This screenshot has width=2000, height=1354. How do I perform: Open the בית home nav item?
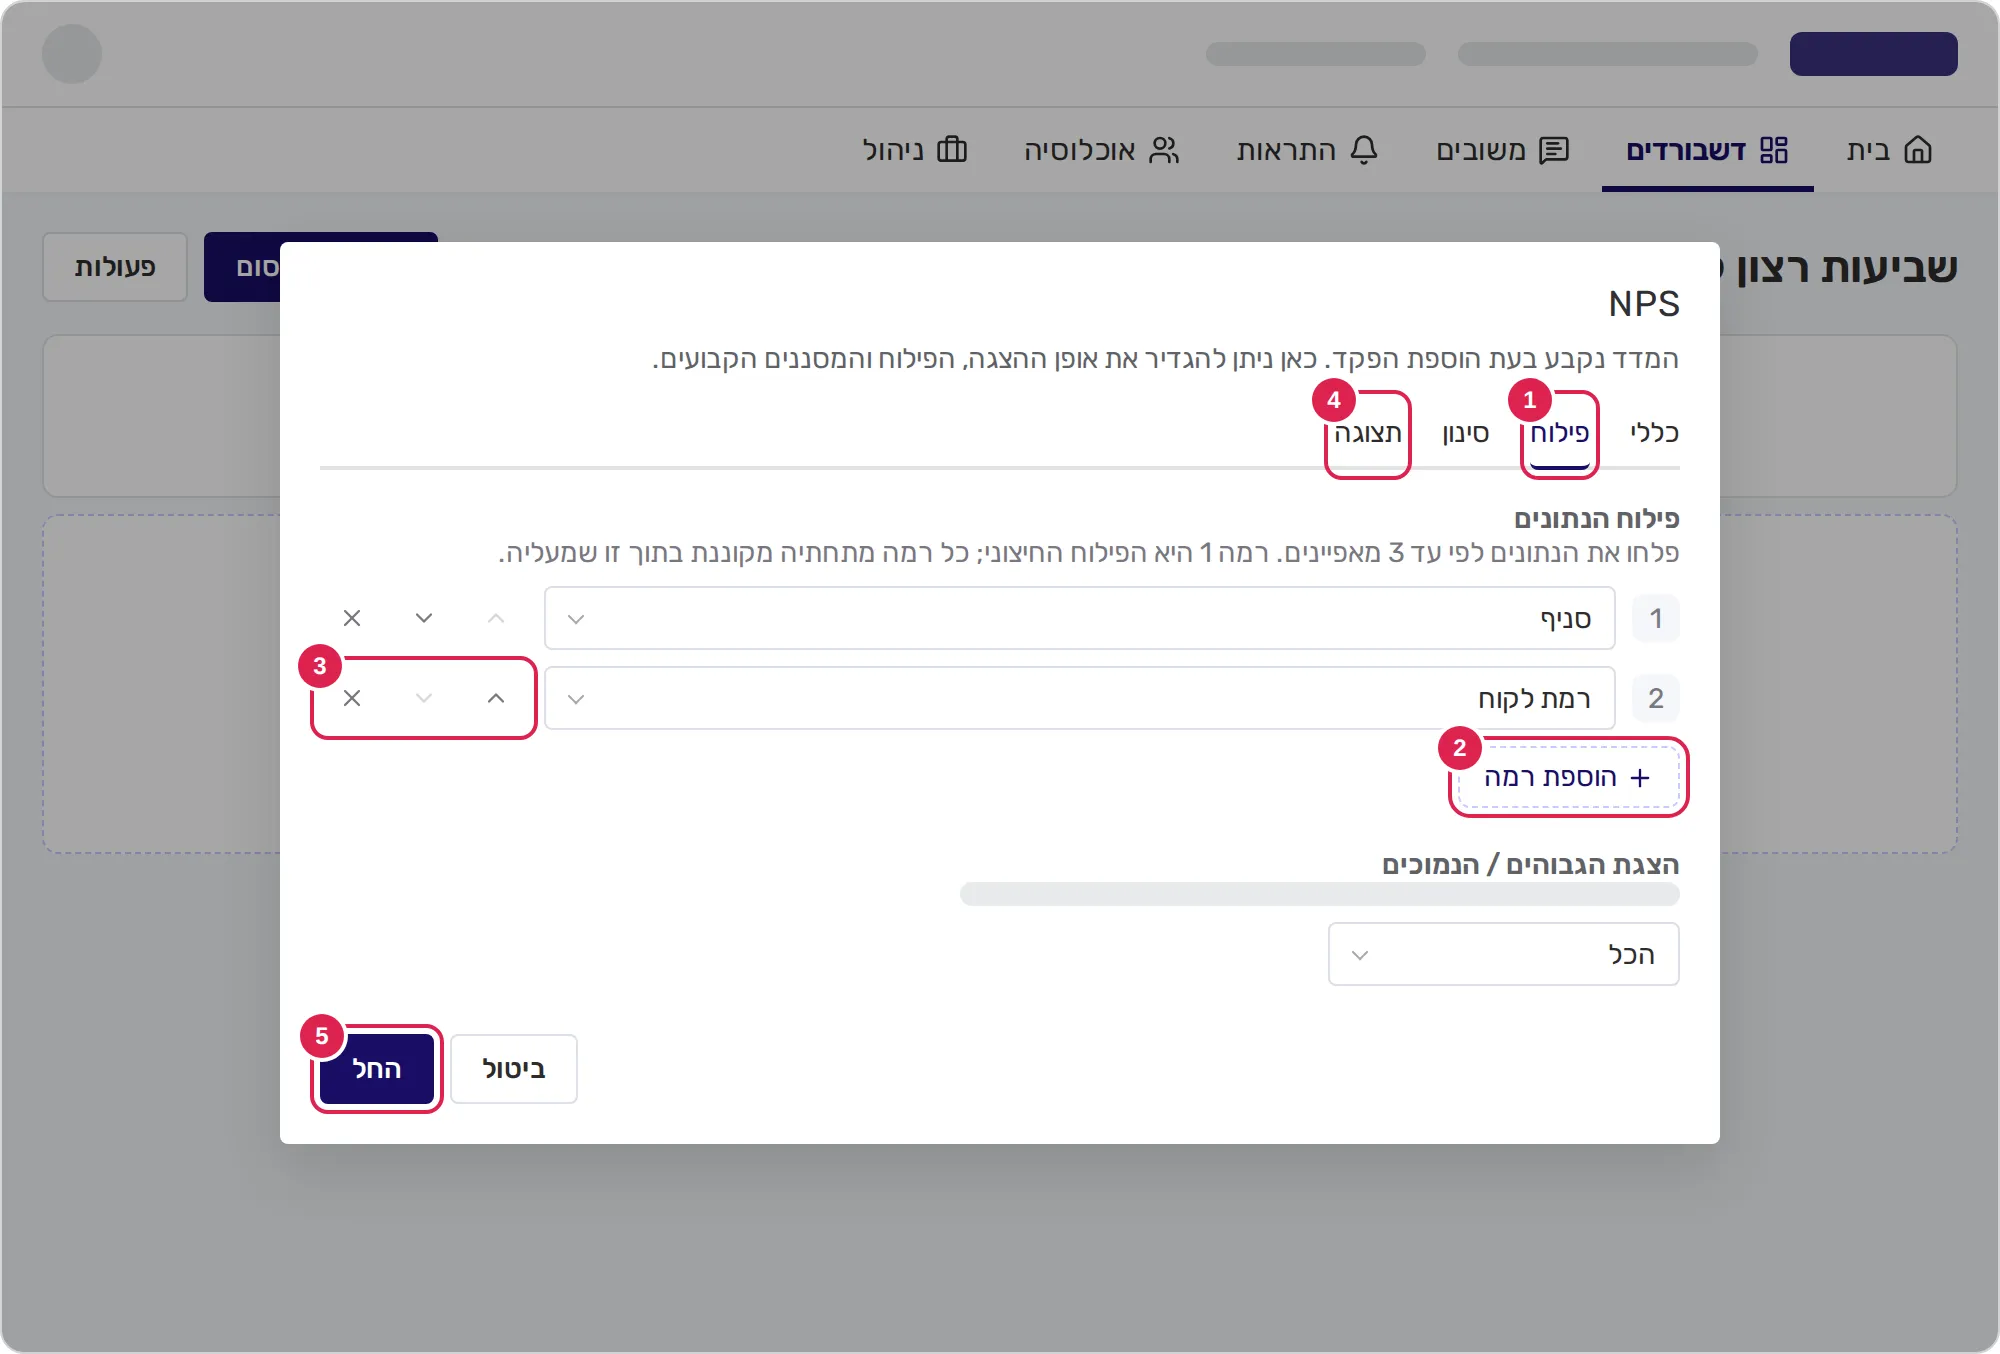tap(1889, 150)
